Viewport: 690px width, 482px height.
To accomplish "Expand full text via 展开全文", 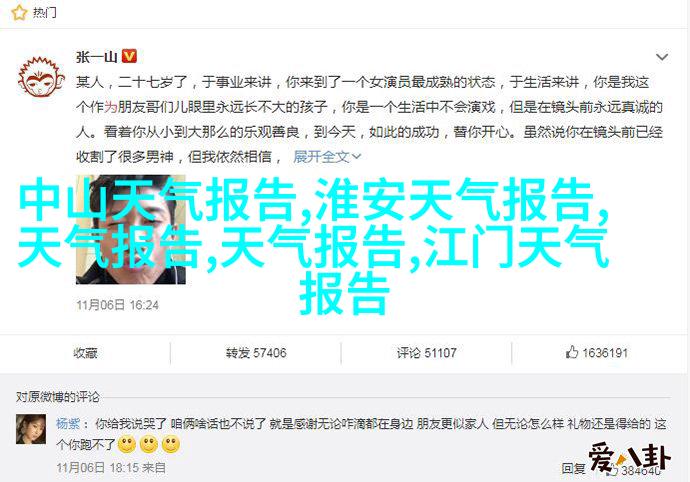I will [x=327, y=156].
